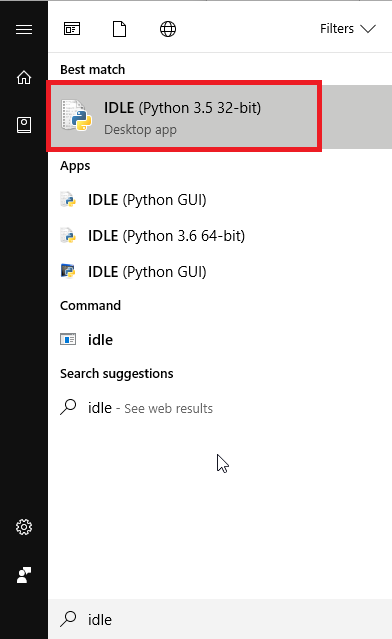Open the Notebook icon in sidebar
The height and width of the screenshot is (639, 392).
pyautogui.click(x=24, y=125)
